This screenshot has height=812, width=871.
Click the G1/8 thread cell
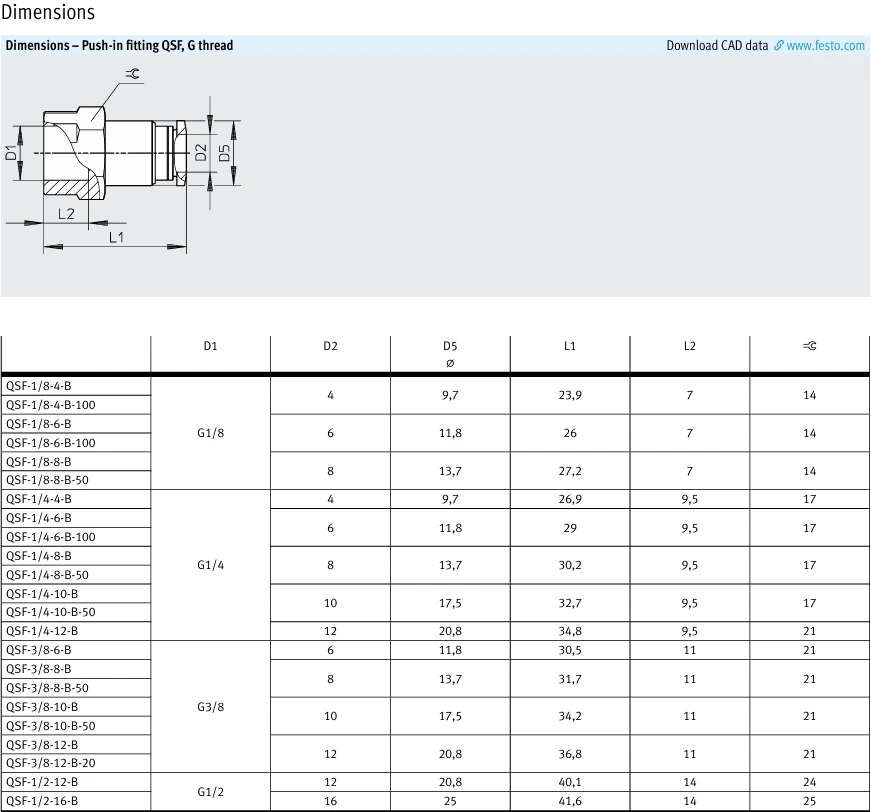point(211,433)
